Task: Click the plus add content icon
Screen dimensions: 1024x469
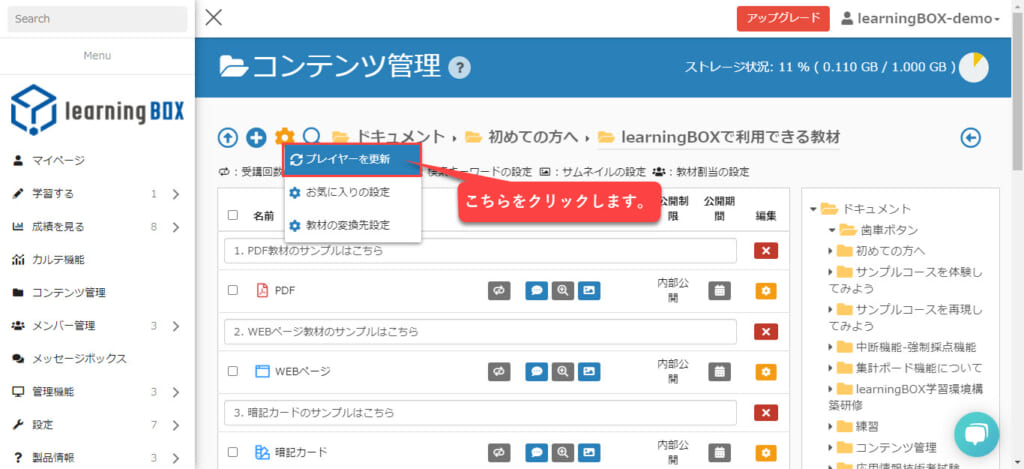Action: coord(256,138)
